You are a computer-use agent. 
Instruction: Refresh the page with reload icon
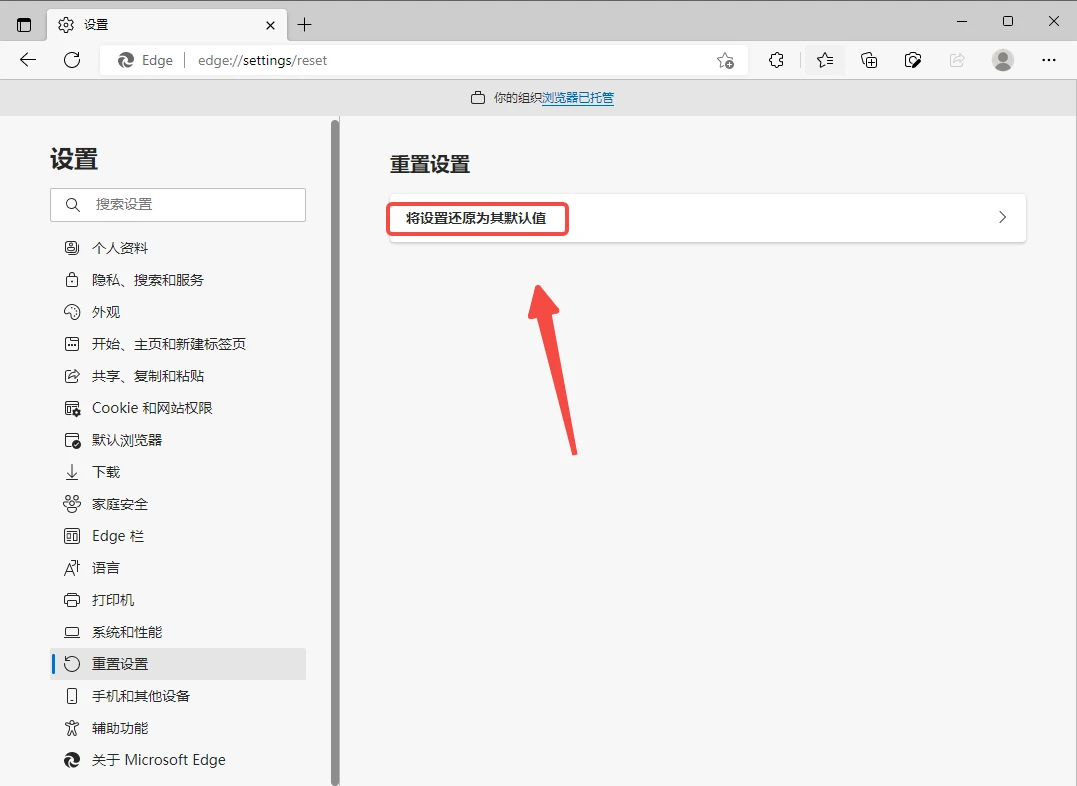(x=72, y=60)
